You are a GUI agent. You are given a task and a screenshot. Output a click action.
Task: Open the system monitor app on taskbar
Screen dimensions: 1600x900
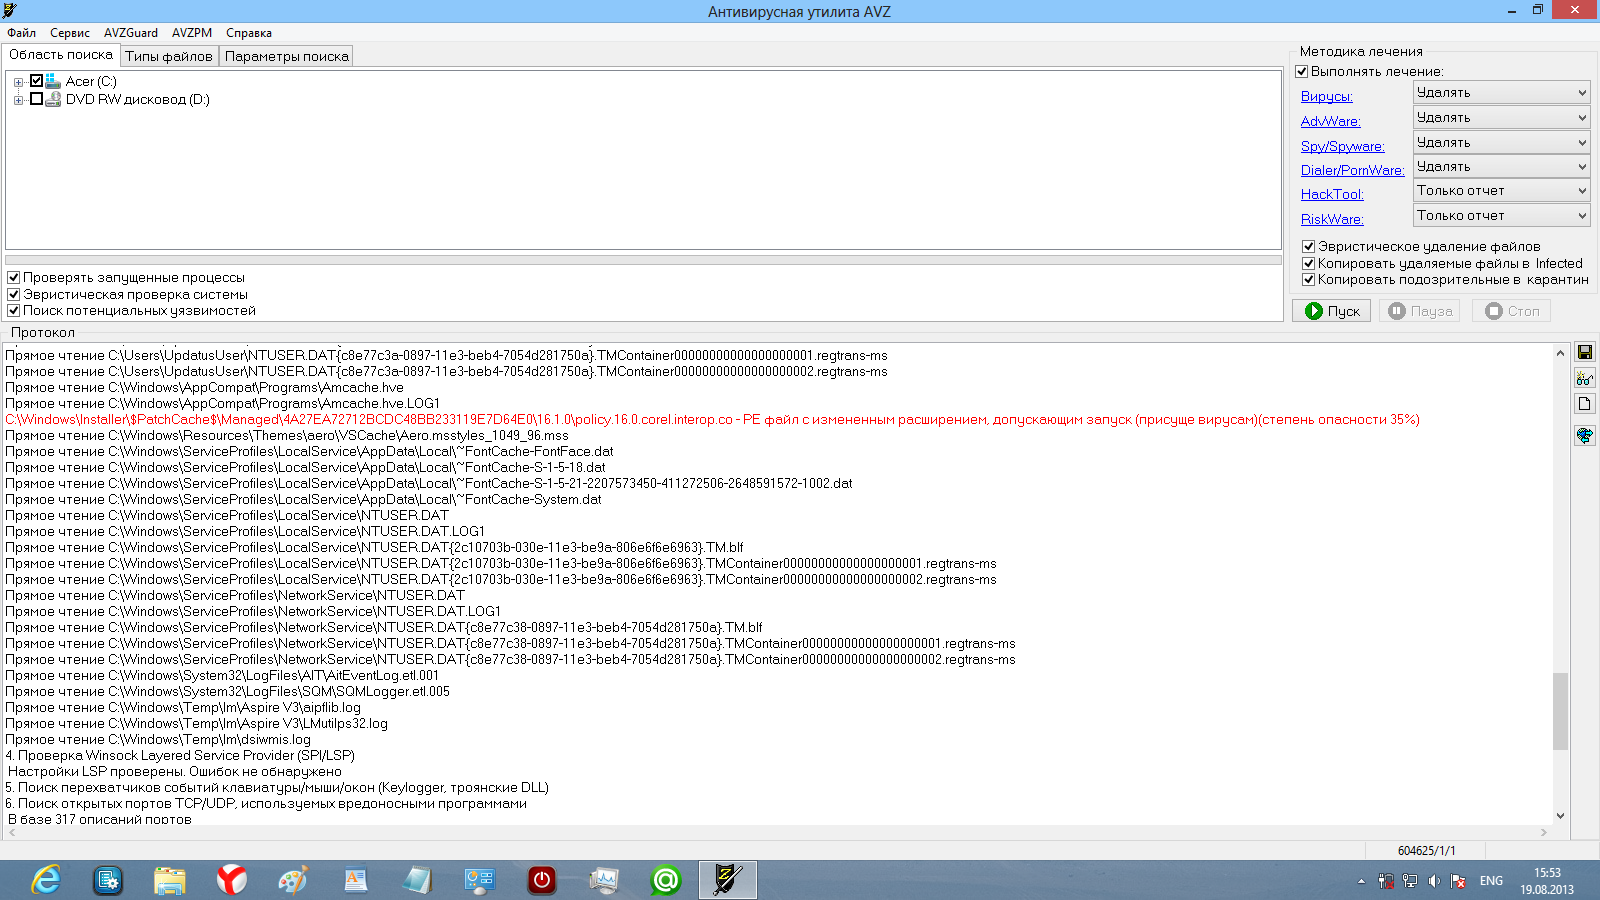tap(604, 880)
